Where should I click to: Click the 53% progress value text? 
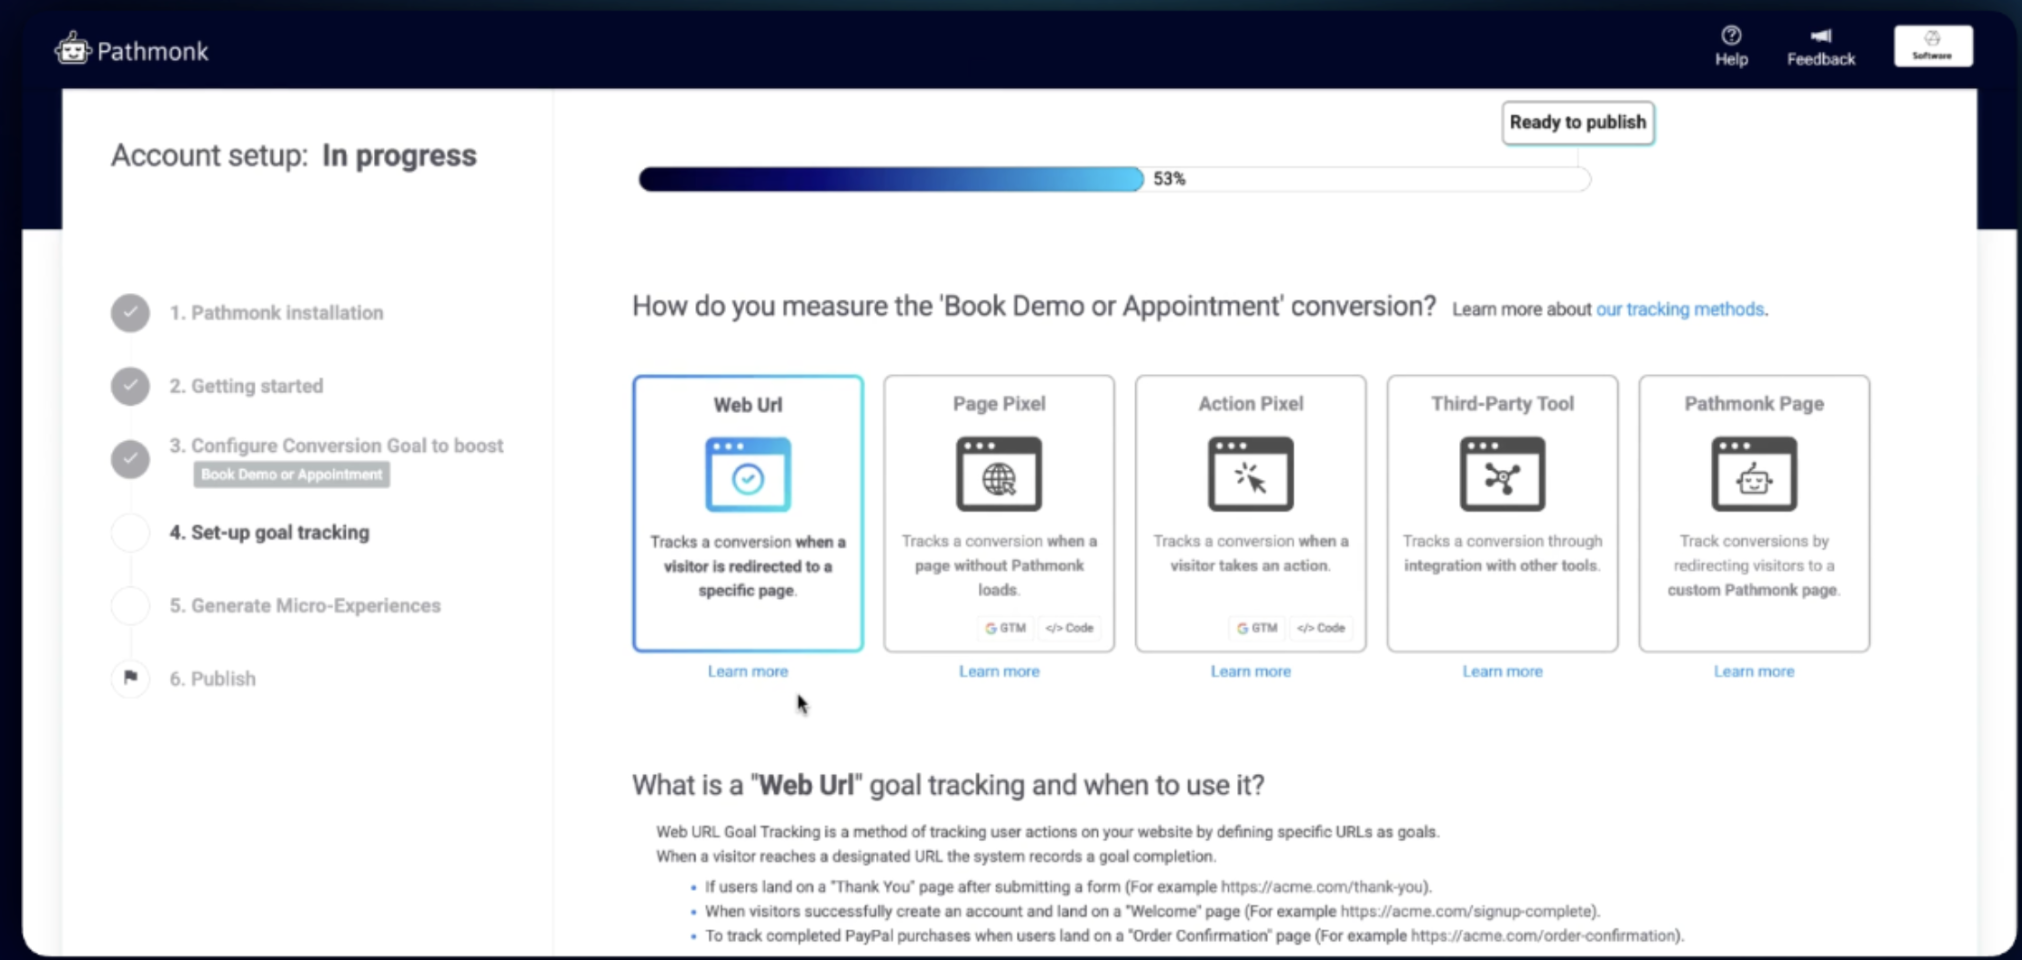pos(1169,179)
